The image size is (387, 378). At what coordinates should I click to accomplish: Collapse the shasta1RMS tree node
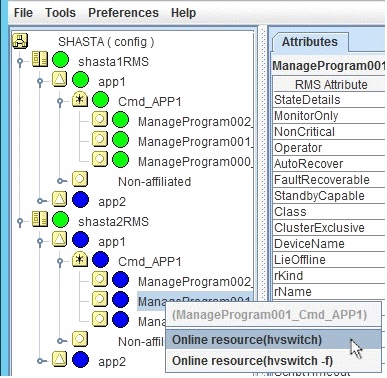point(20,61)
